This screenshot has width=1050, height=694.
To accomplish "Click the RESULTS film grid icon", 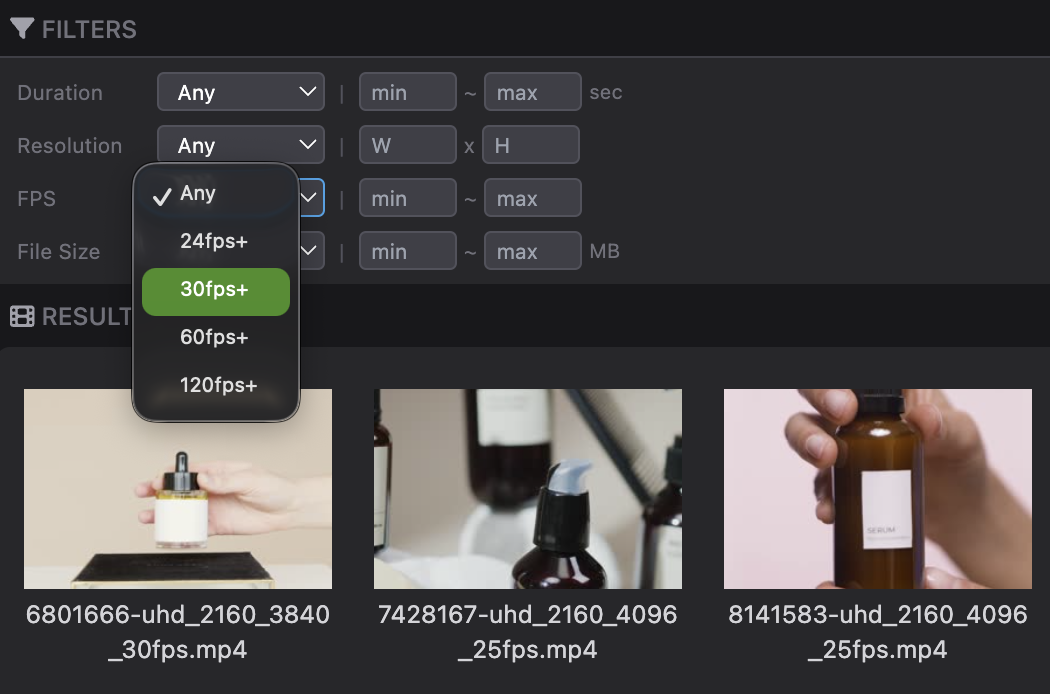I will 22,316.
